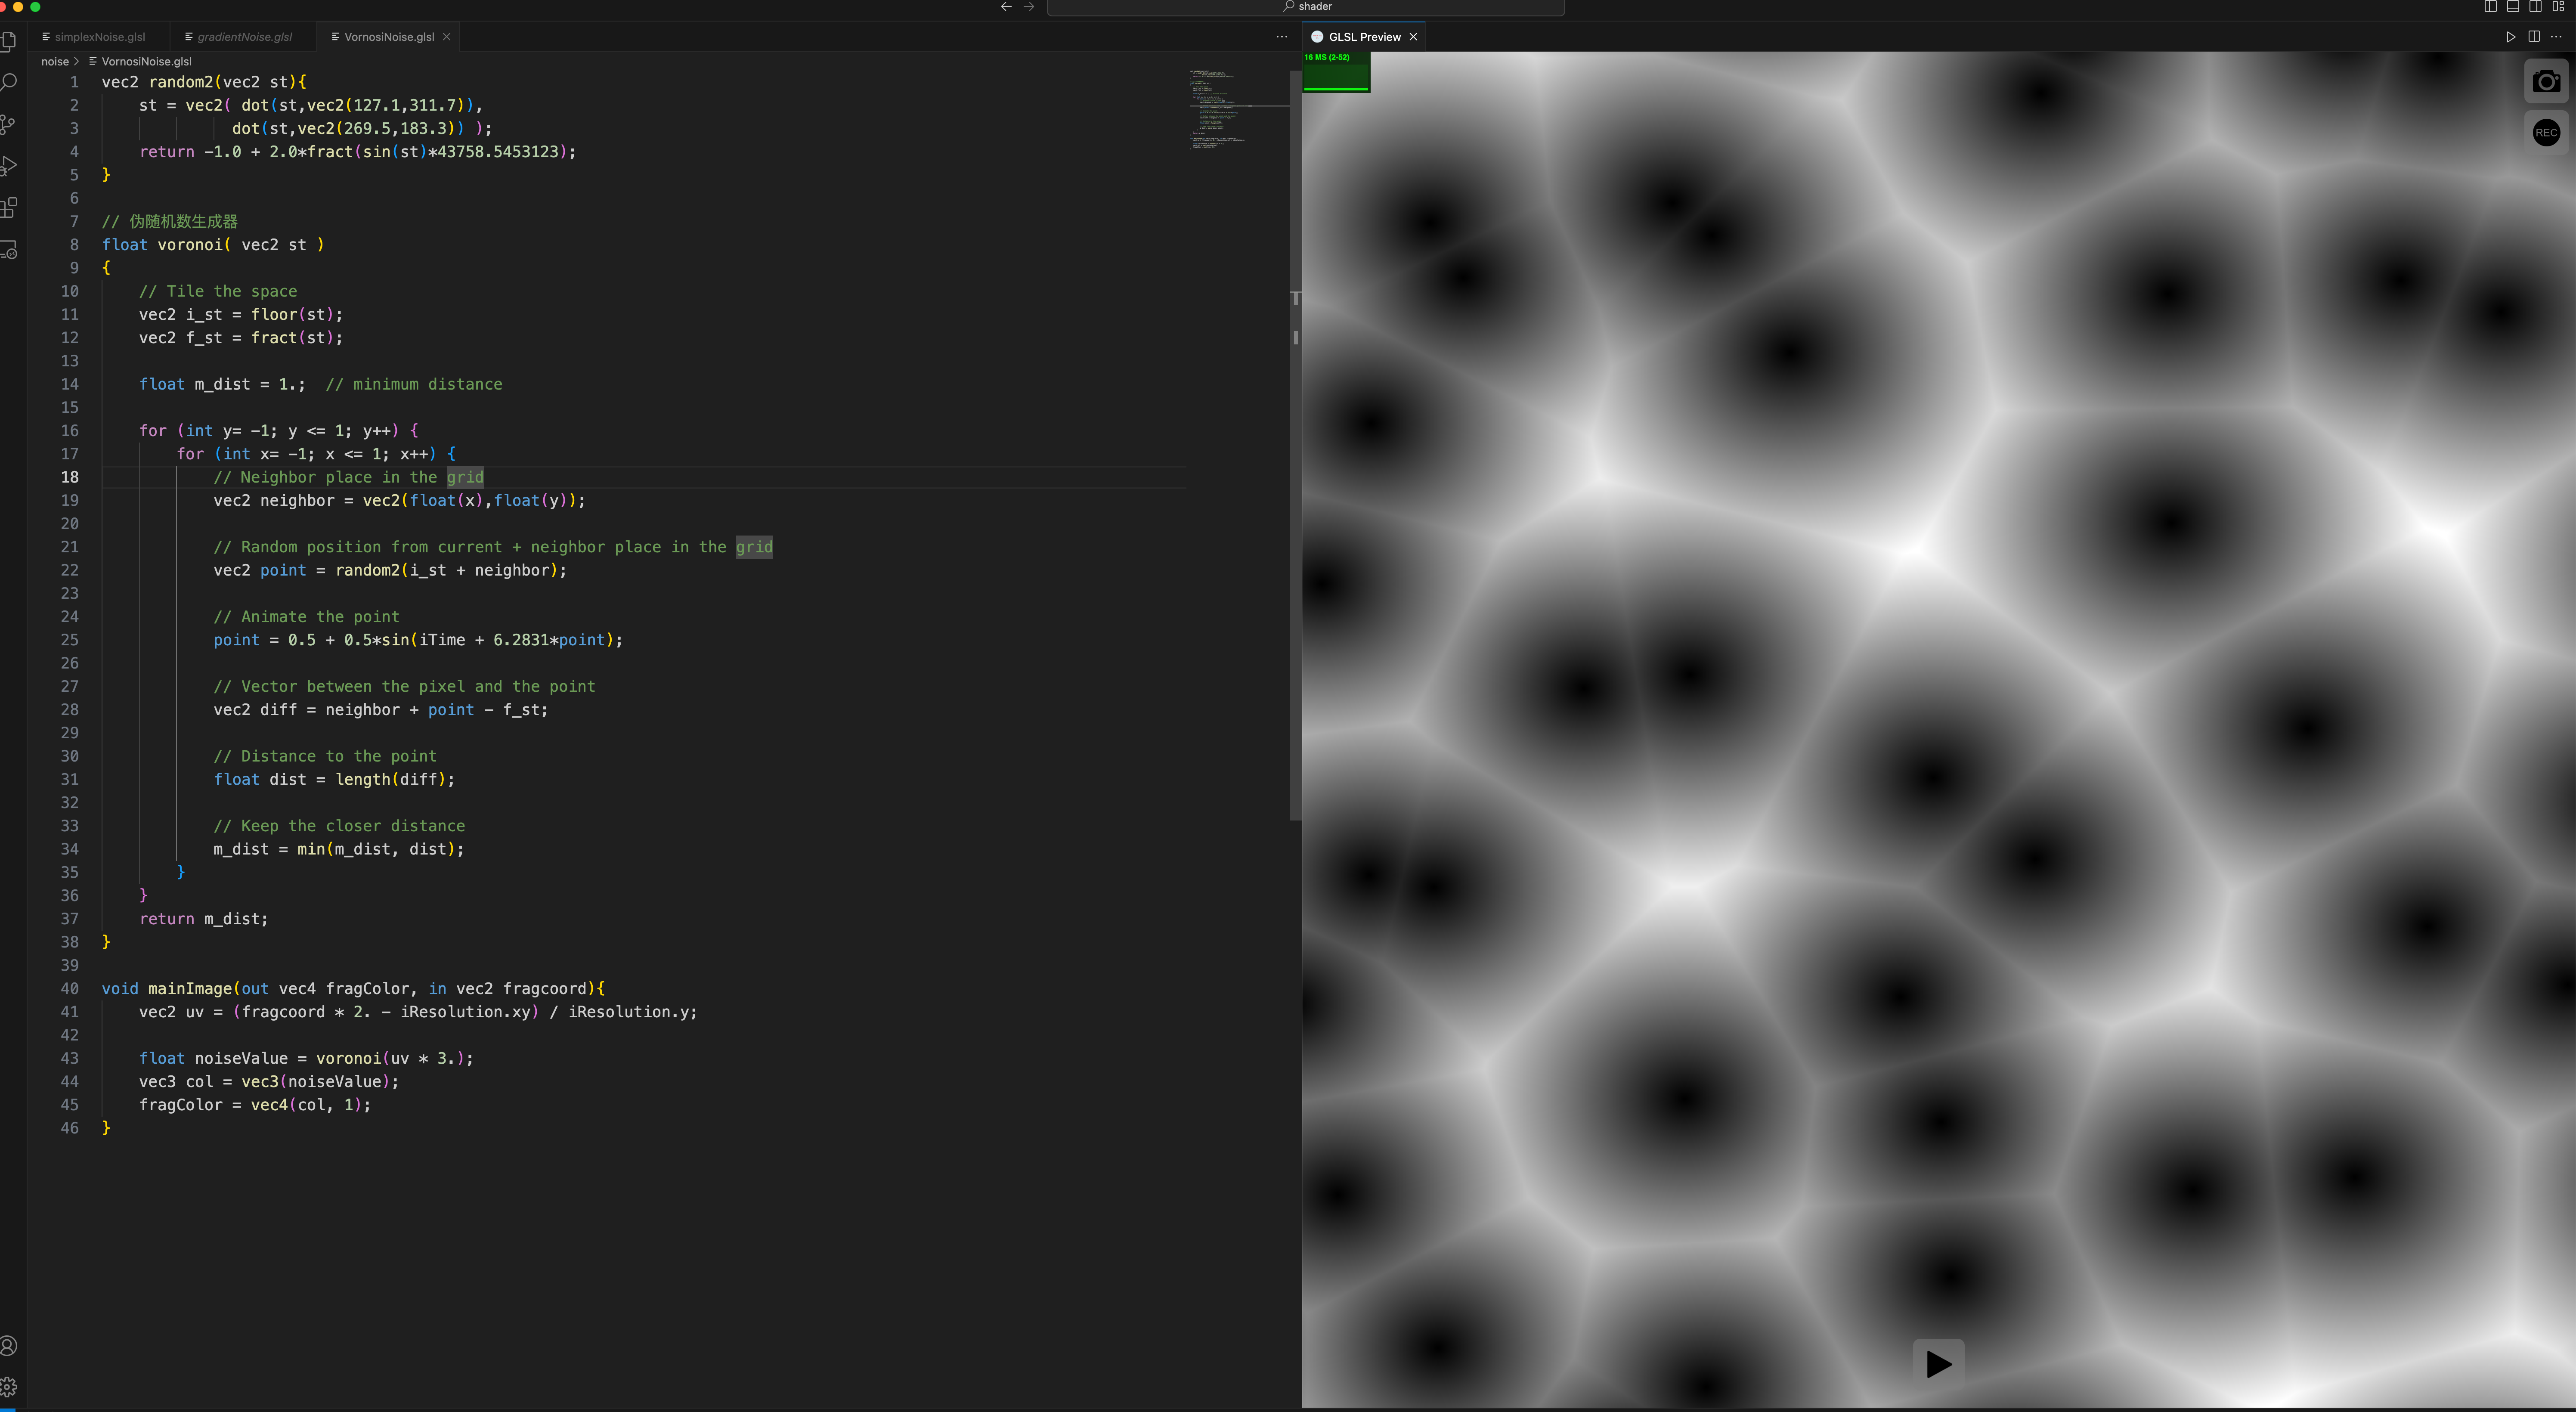Open the Remote Explorer view

[9, 250]
